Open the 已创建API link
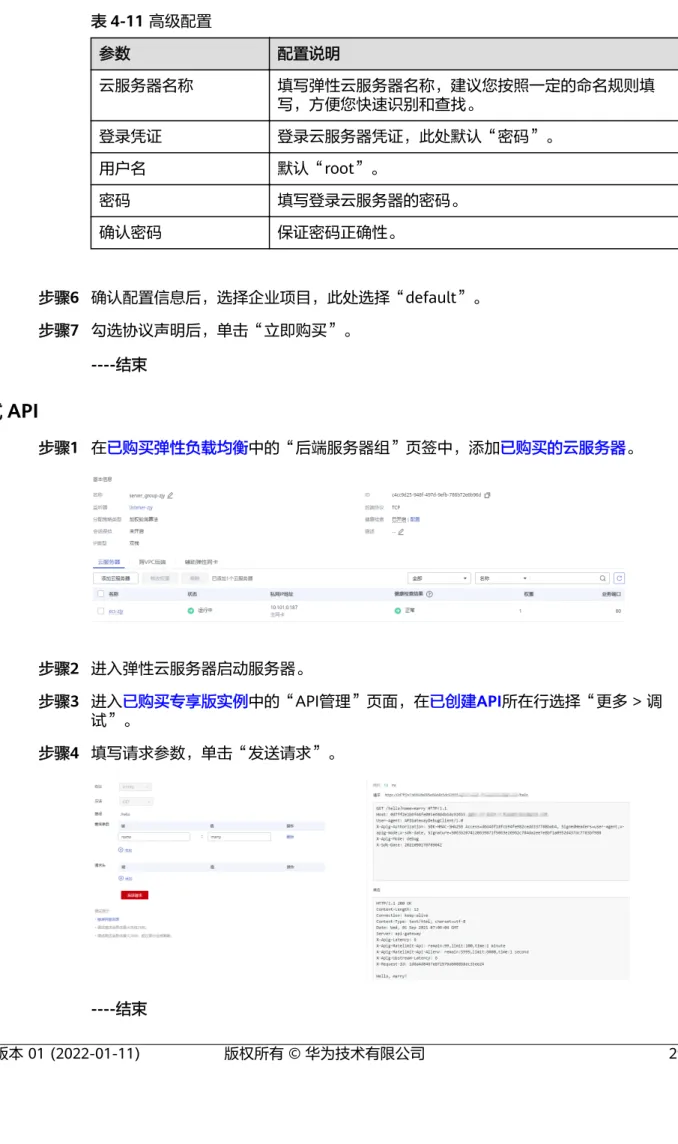678x1144 pixels. [465, 701]
